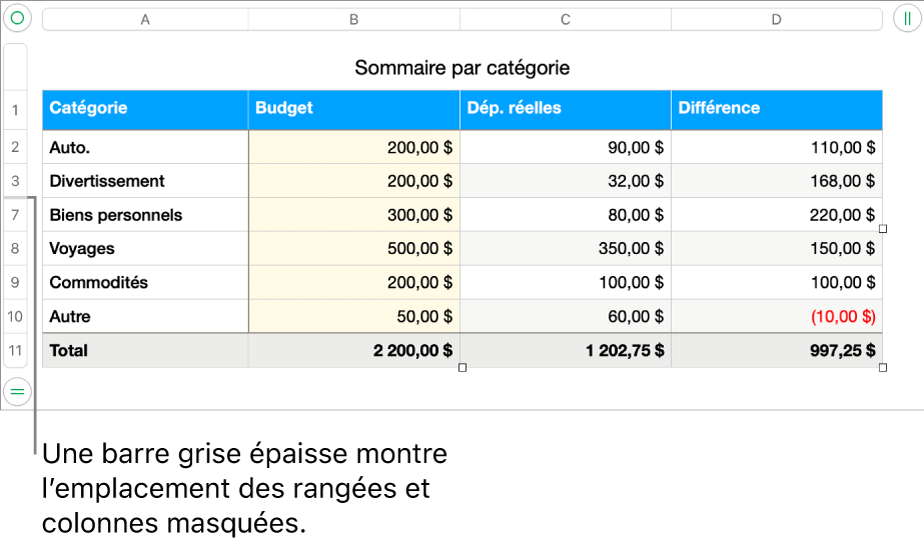Select row 7 header

point(16,215)
